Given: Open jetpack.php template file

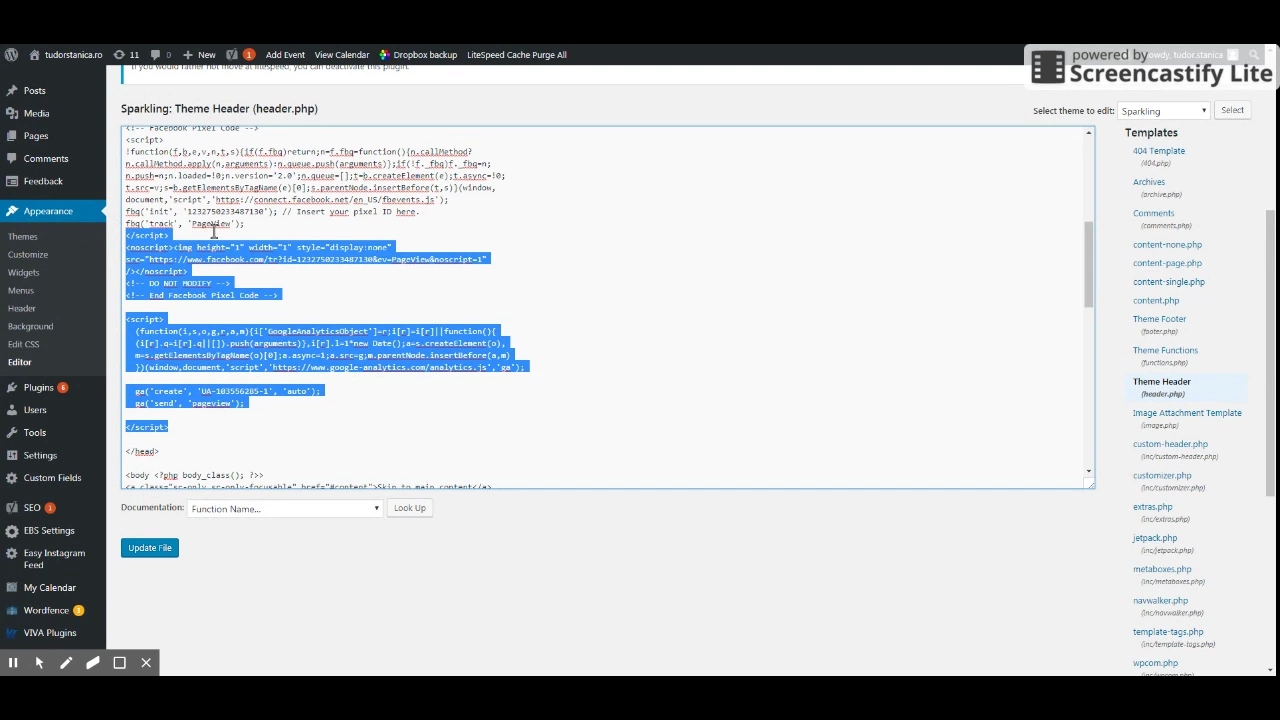Looking at the screenshot, I should coord(1155,538).
